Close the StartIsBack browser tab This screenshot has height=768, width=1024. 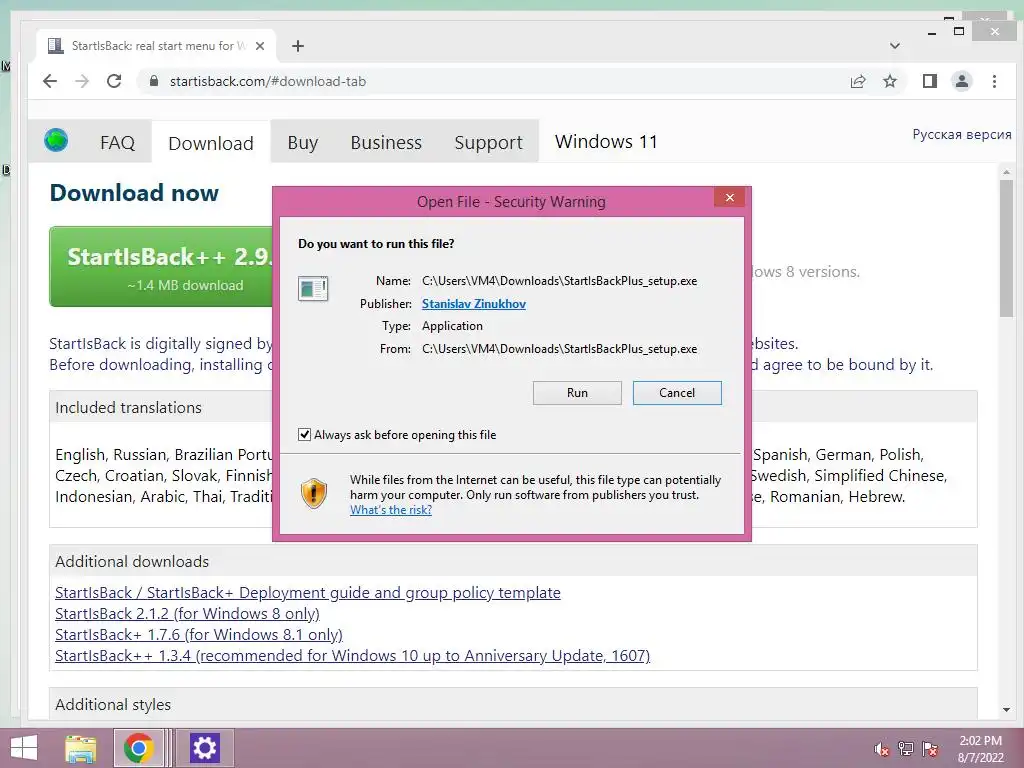(260, 46)
